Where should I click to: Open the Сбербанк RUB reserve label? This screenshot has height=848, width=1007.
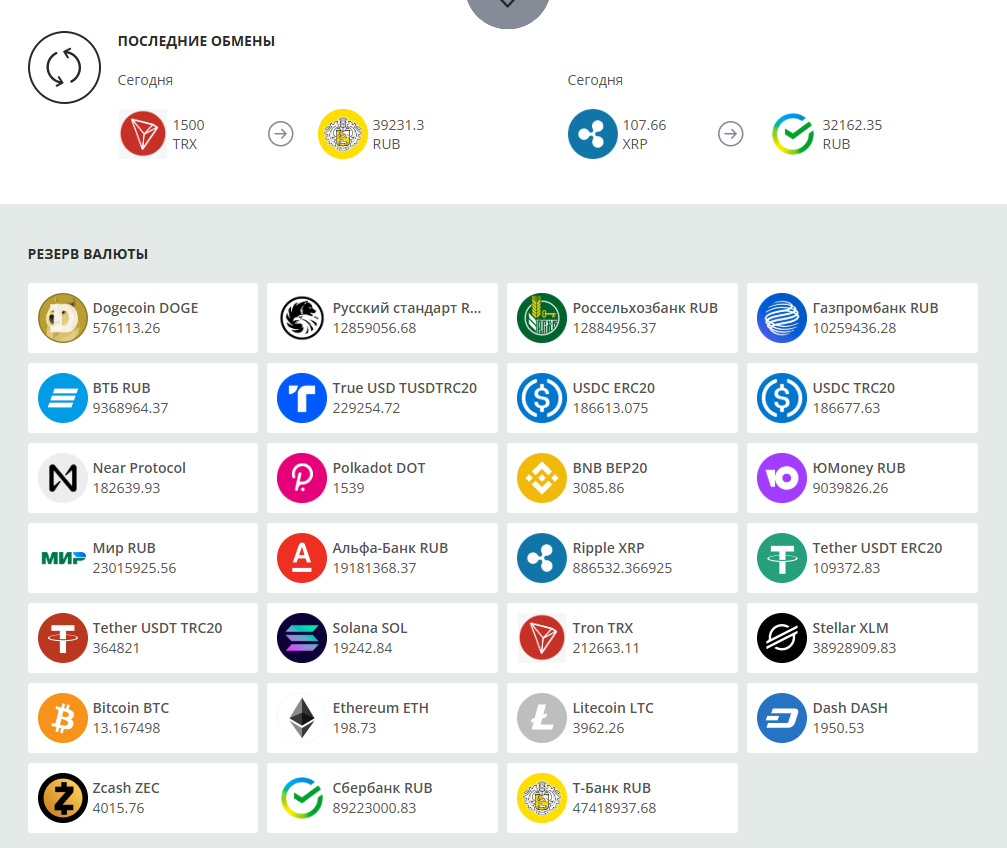(383, 788)
